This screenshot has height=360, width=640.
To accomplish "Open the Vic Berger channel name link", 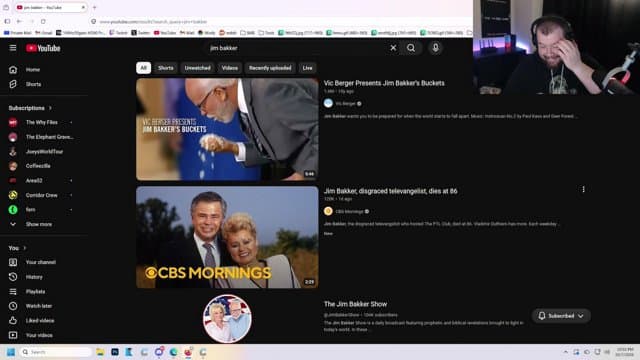I will pyautogui.click(x=345, y=104).
